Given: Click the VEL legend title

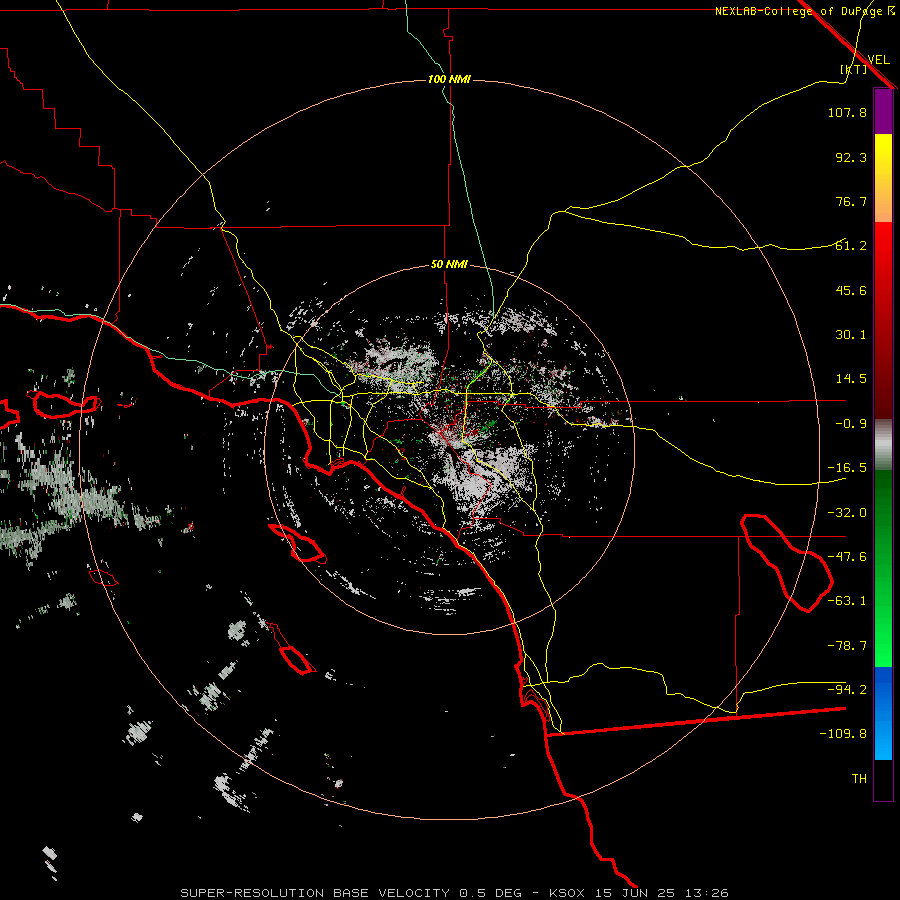Looking at the screenshot, I should (878, 60).
